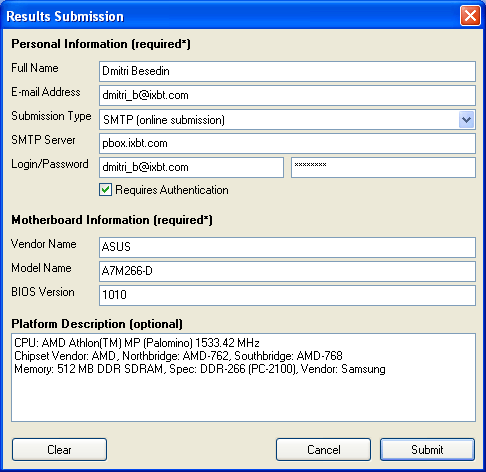Click the masked Password field

[383, 167]
